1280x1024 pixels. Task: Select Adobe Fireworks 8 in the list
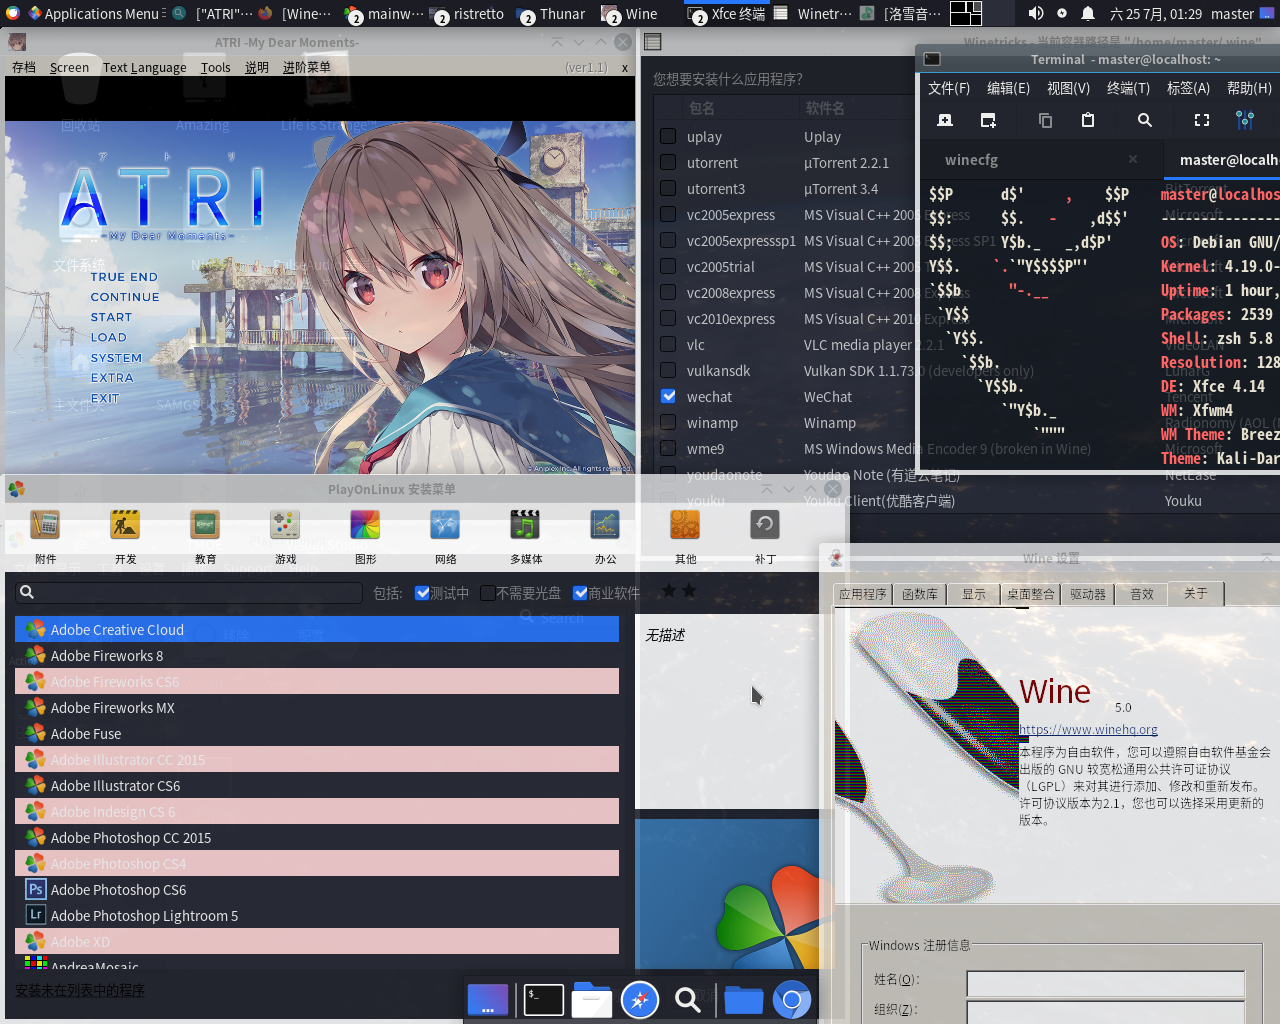317,656
